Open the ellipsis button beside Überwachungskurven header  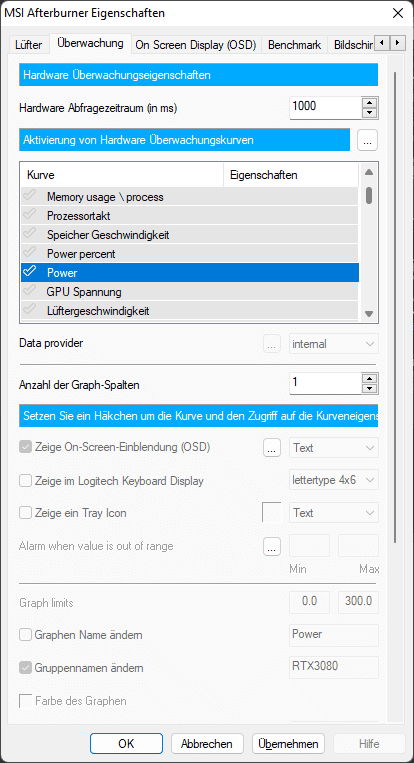point(367,140)
